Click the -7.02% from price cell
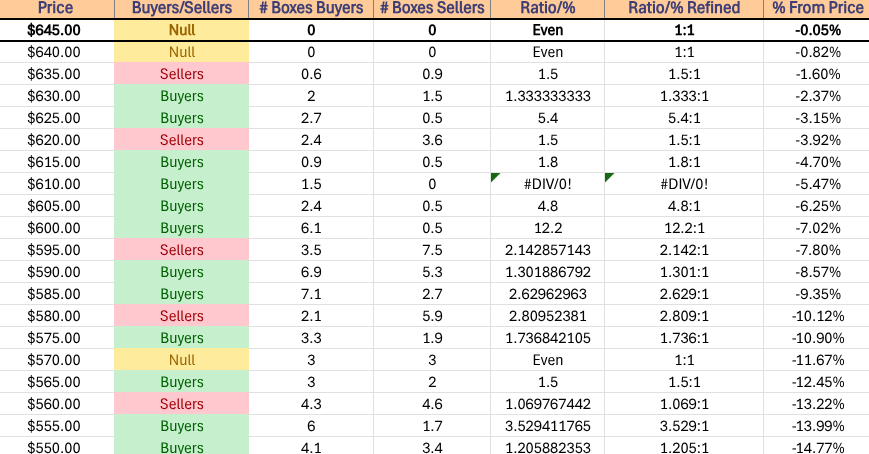The image size is (869, 454). [817, 228]
